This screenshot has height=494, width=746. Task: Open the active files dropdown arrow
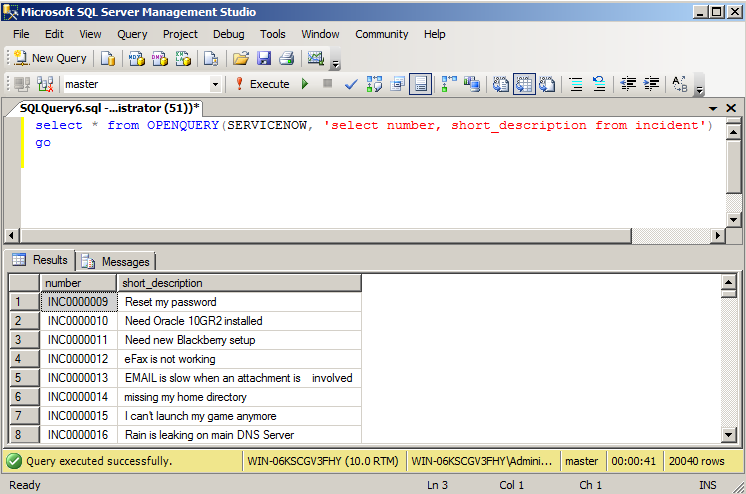click(x=713, y=109)
